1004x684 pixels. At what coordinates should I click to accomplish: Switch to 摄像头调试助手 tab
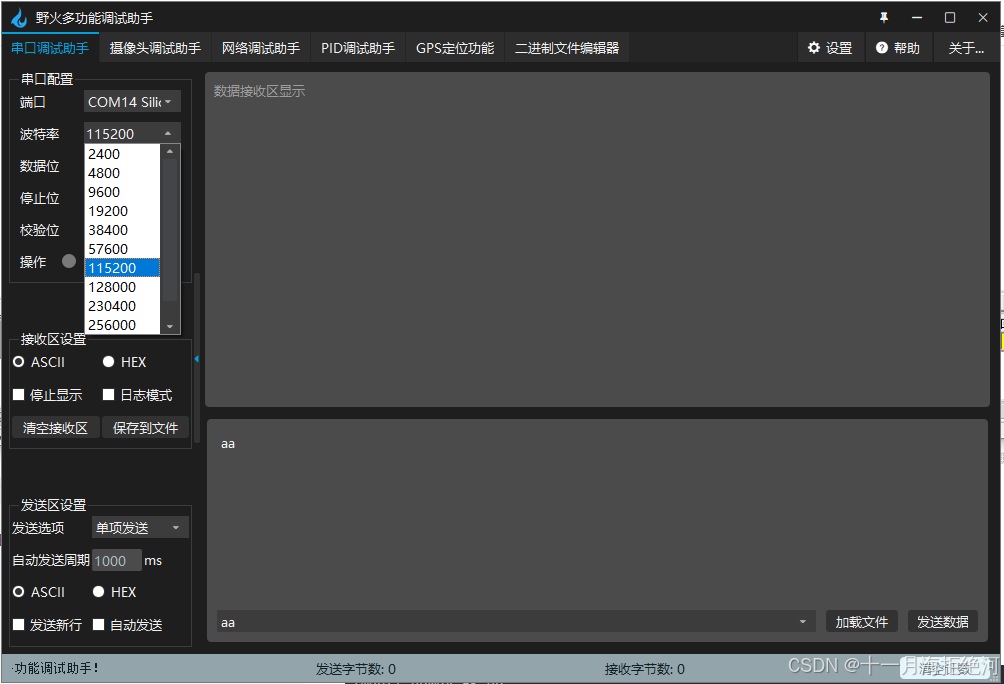coord(155,48)
